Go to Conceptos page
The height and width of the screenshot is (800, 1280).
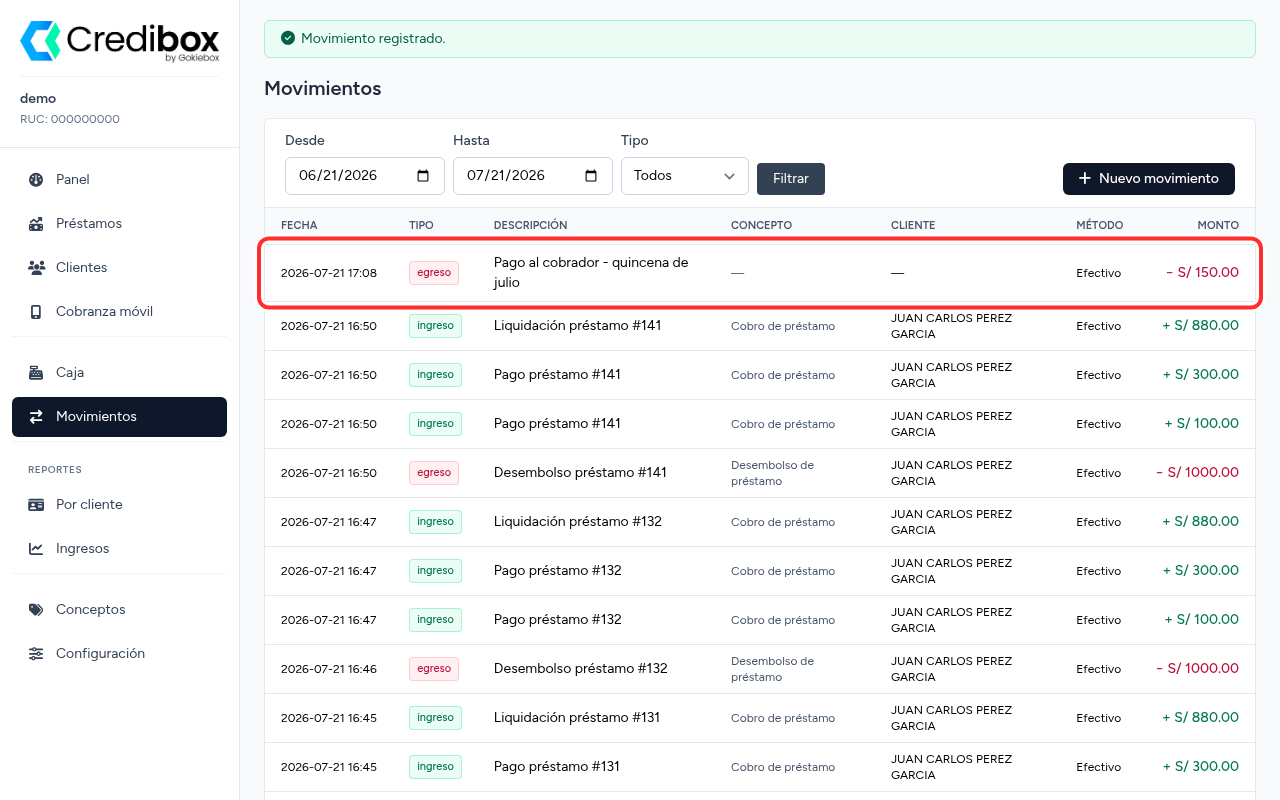(x=119, y=610)
